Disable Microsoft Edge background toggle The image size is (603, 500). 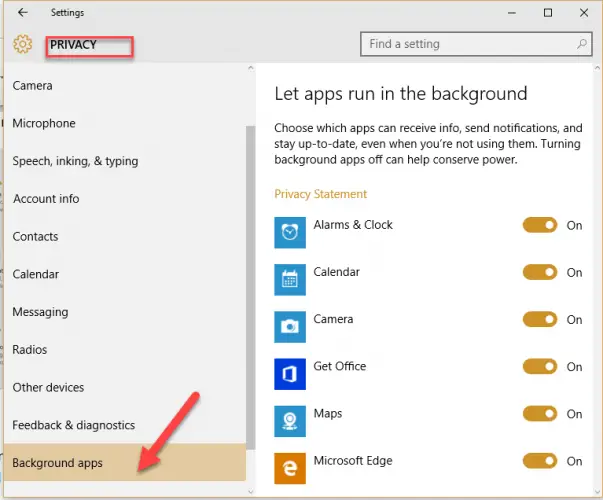coord(540,461)
